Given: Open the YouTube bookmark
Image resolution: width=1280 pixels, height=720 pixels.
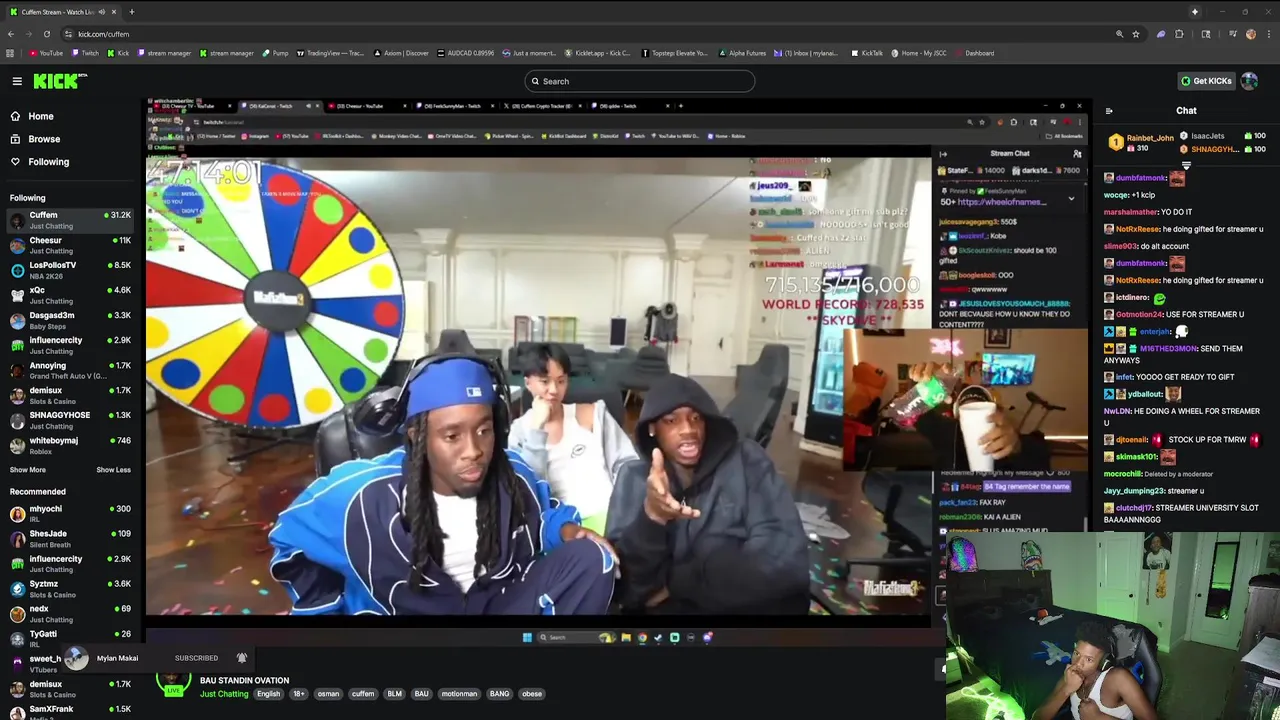Looking at the screenshot, I should [46, 53].
